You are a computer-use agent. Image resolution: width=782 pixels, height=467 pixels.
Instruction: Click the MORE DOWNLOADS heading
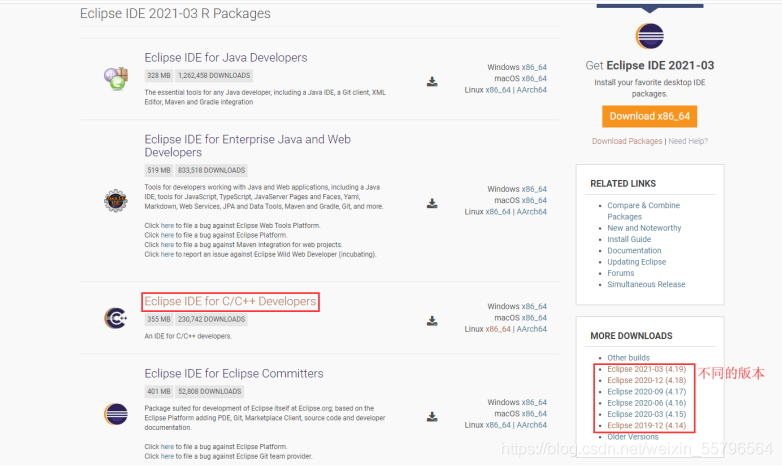point(631,336)
